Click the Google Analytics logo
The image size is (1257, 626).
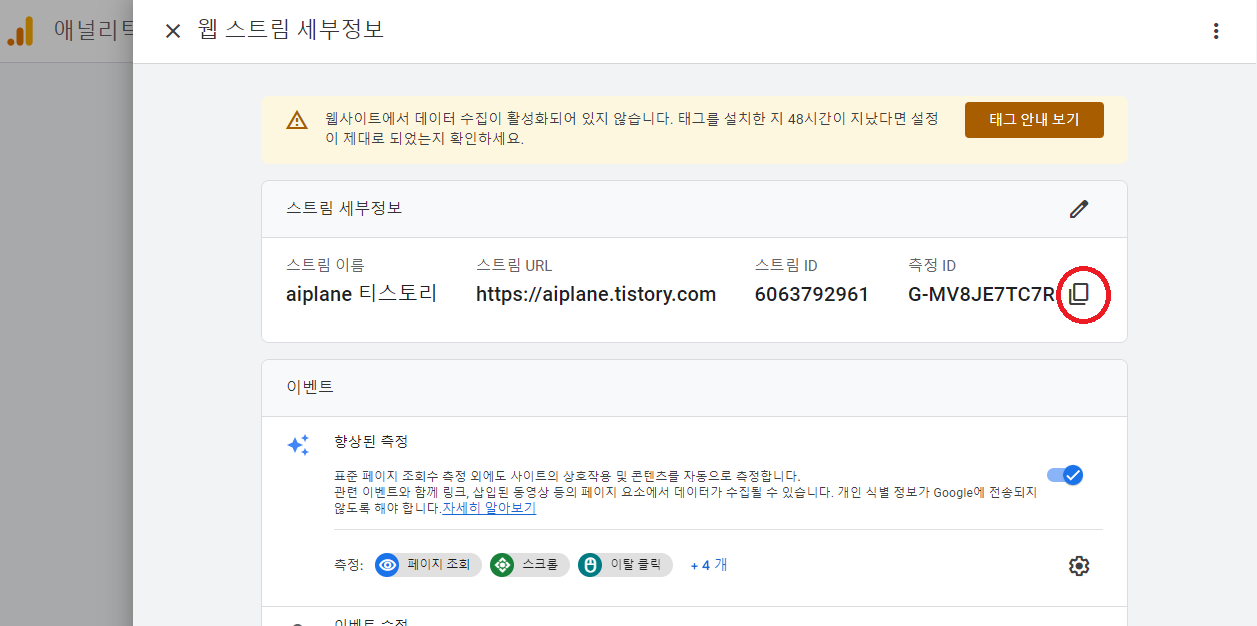[x=20, y=31]
